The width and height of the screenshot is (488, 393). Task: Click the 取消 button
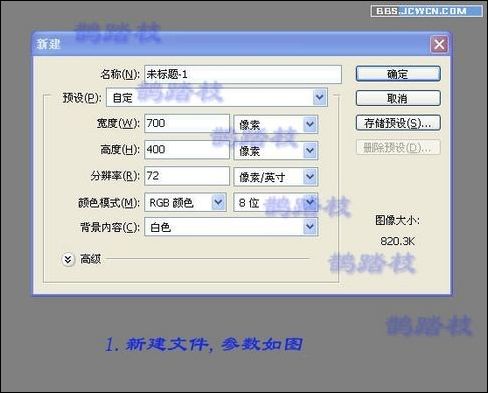398,98
